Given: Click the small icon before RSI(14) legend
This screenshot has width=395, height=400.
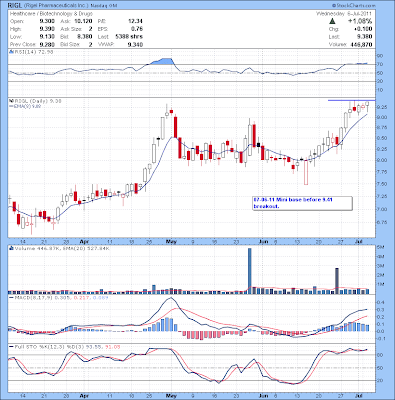Looking at the screenshot, I should coord(11,52).
